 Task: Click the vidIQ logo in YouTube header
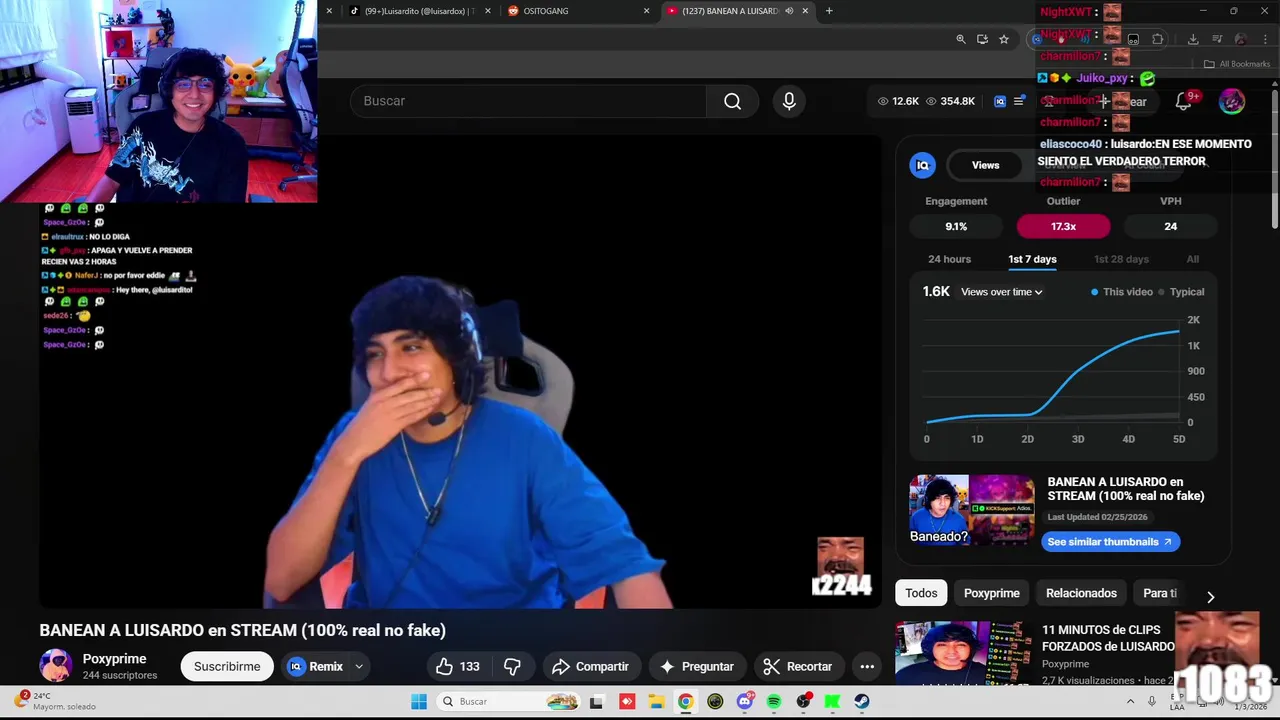point(1000,101)
